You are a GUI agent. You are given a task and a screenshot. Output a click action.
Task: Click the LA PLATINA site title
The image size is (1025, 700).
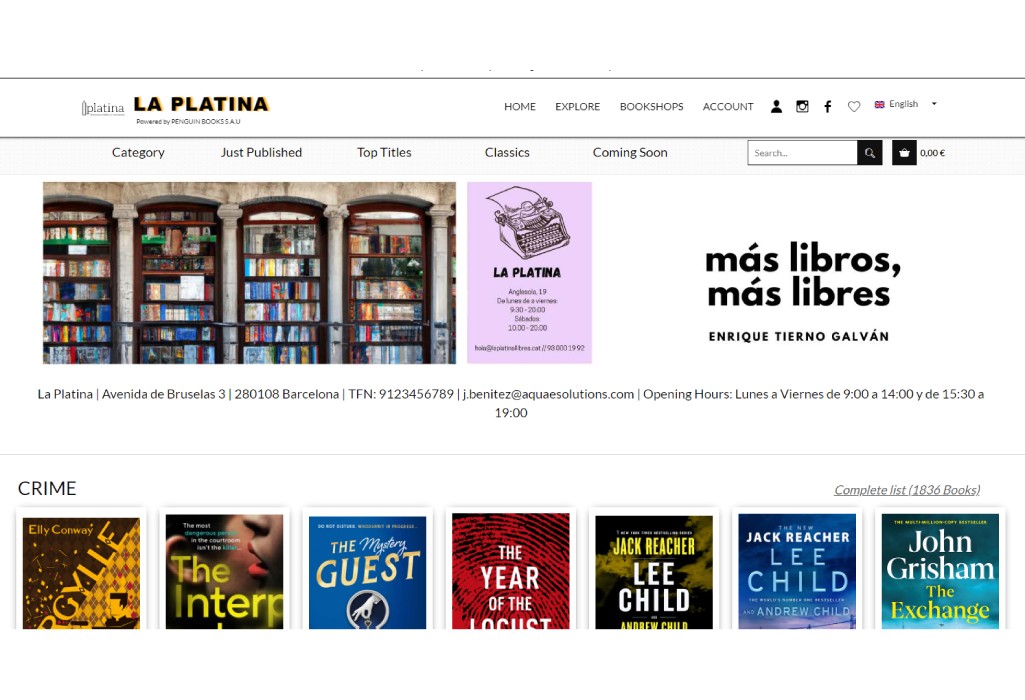(x=201, y=104)
